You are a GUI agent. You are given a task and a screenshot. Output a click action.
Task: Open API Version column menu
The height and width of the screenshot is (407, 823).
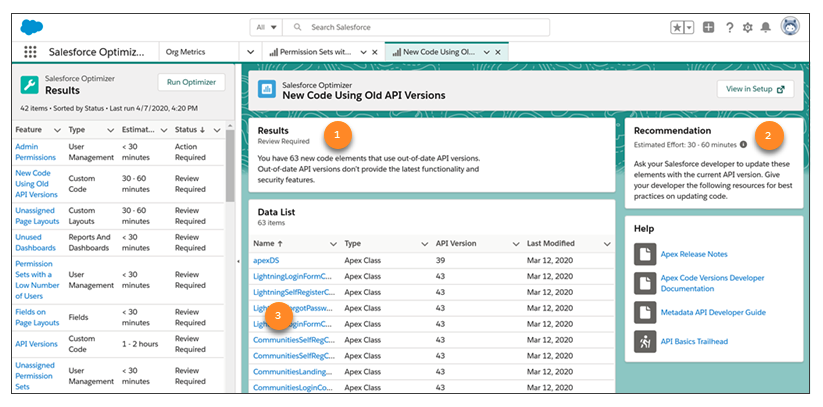pos(515,244)
